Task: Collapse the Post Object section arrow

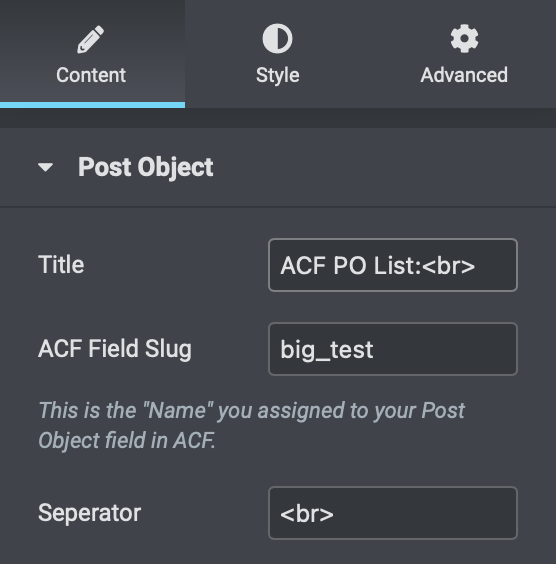Action: [46, 167]
